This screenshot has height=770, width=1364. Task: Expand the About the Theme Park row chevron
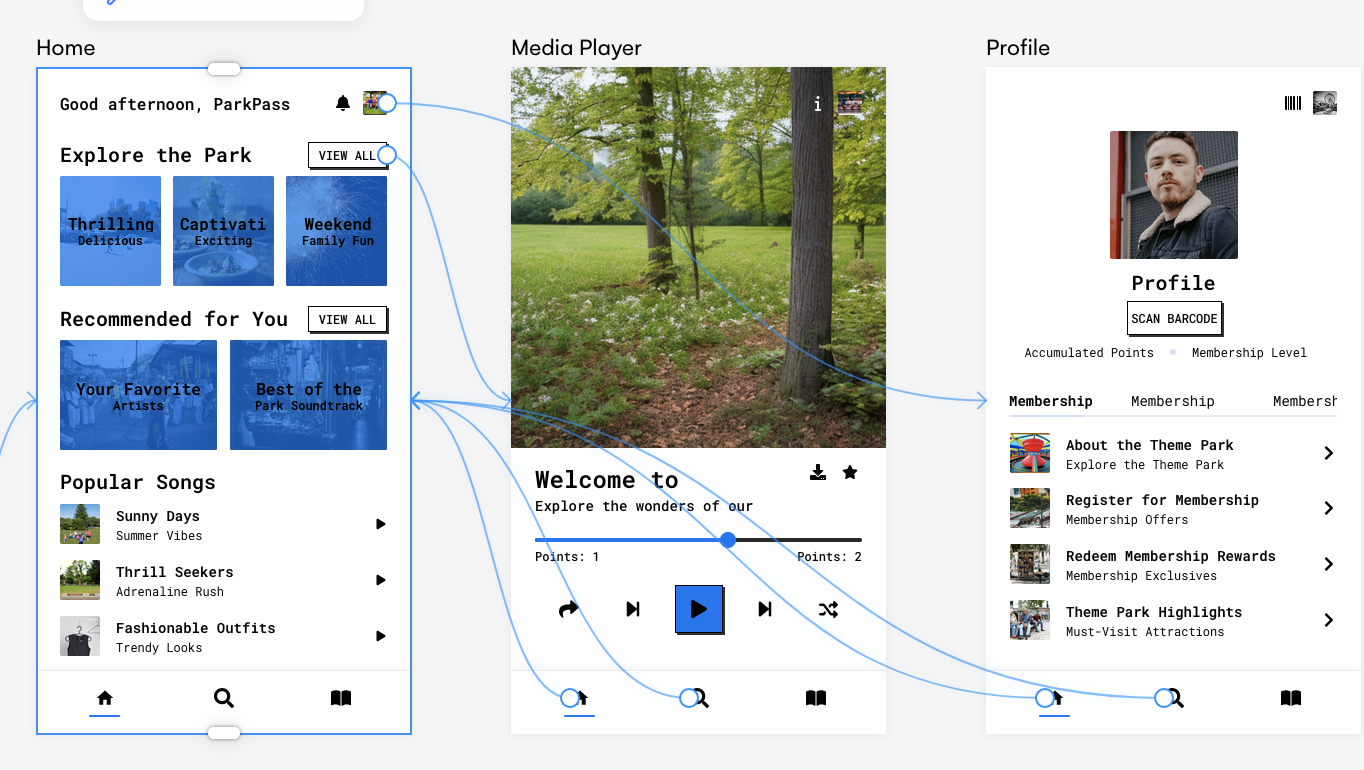1329,452
